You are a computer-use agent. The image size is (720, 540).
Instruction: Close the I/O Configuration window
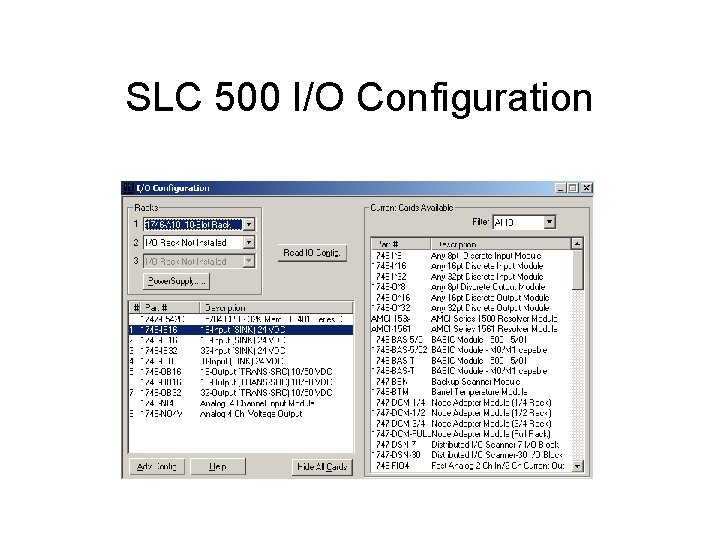586,188
